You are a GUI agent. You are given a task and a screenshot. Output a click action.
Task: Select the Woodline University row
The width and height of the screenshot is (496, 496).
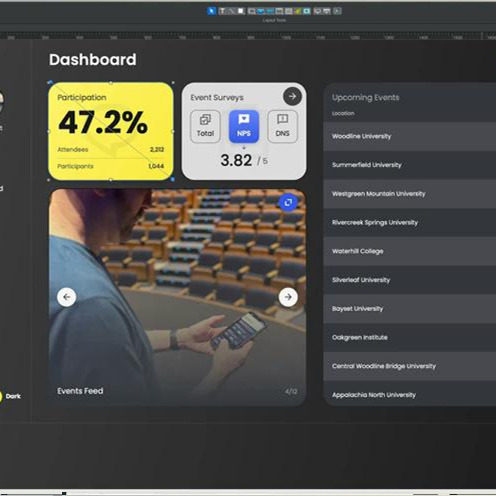(410, 136)
